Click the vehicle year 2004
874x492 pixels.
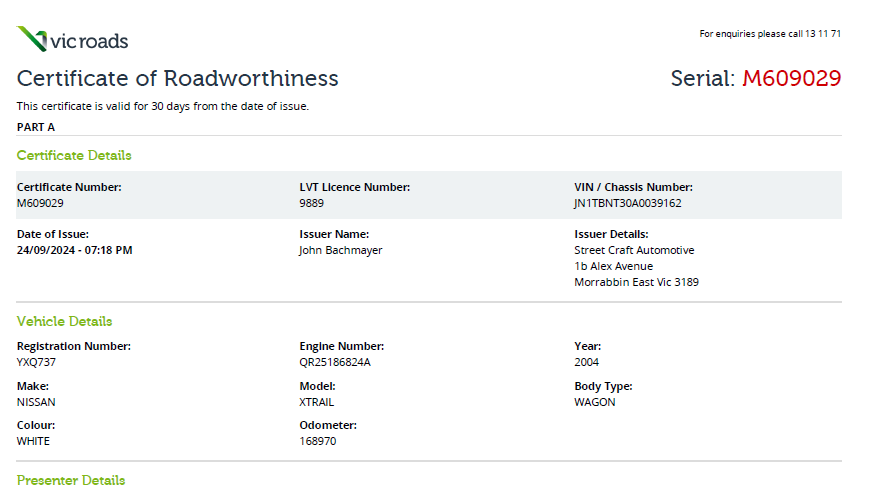click(x=587, y=362)
